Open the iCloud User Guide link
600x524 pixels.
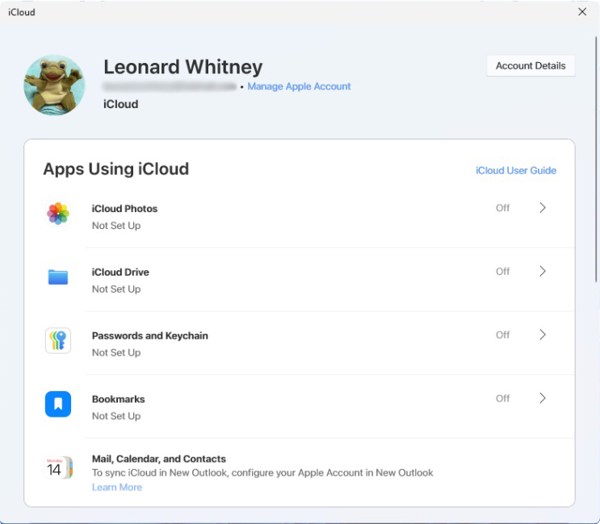516,170
